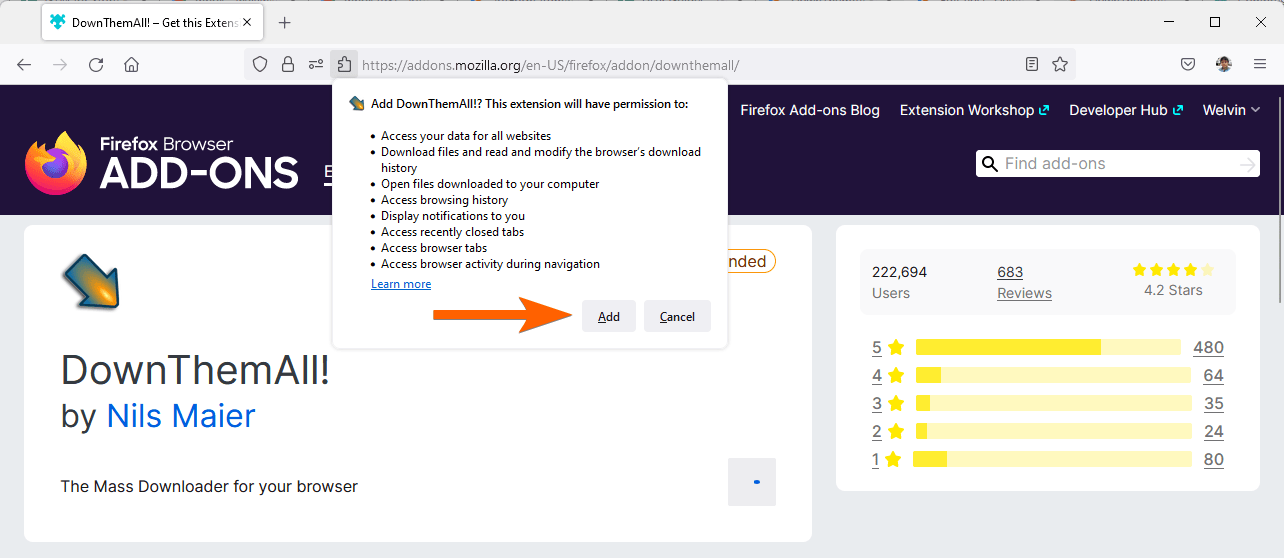Go to Firefox Home icon
Screen dimensions: 1284x558
point(131,65)
